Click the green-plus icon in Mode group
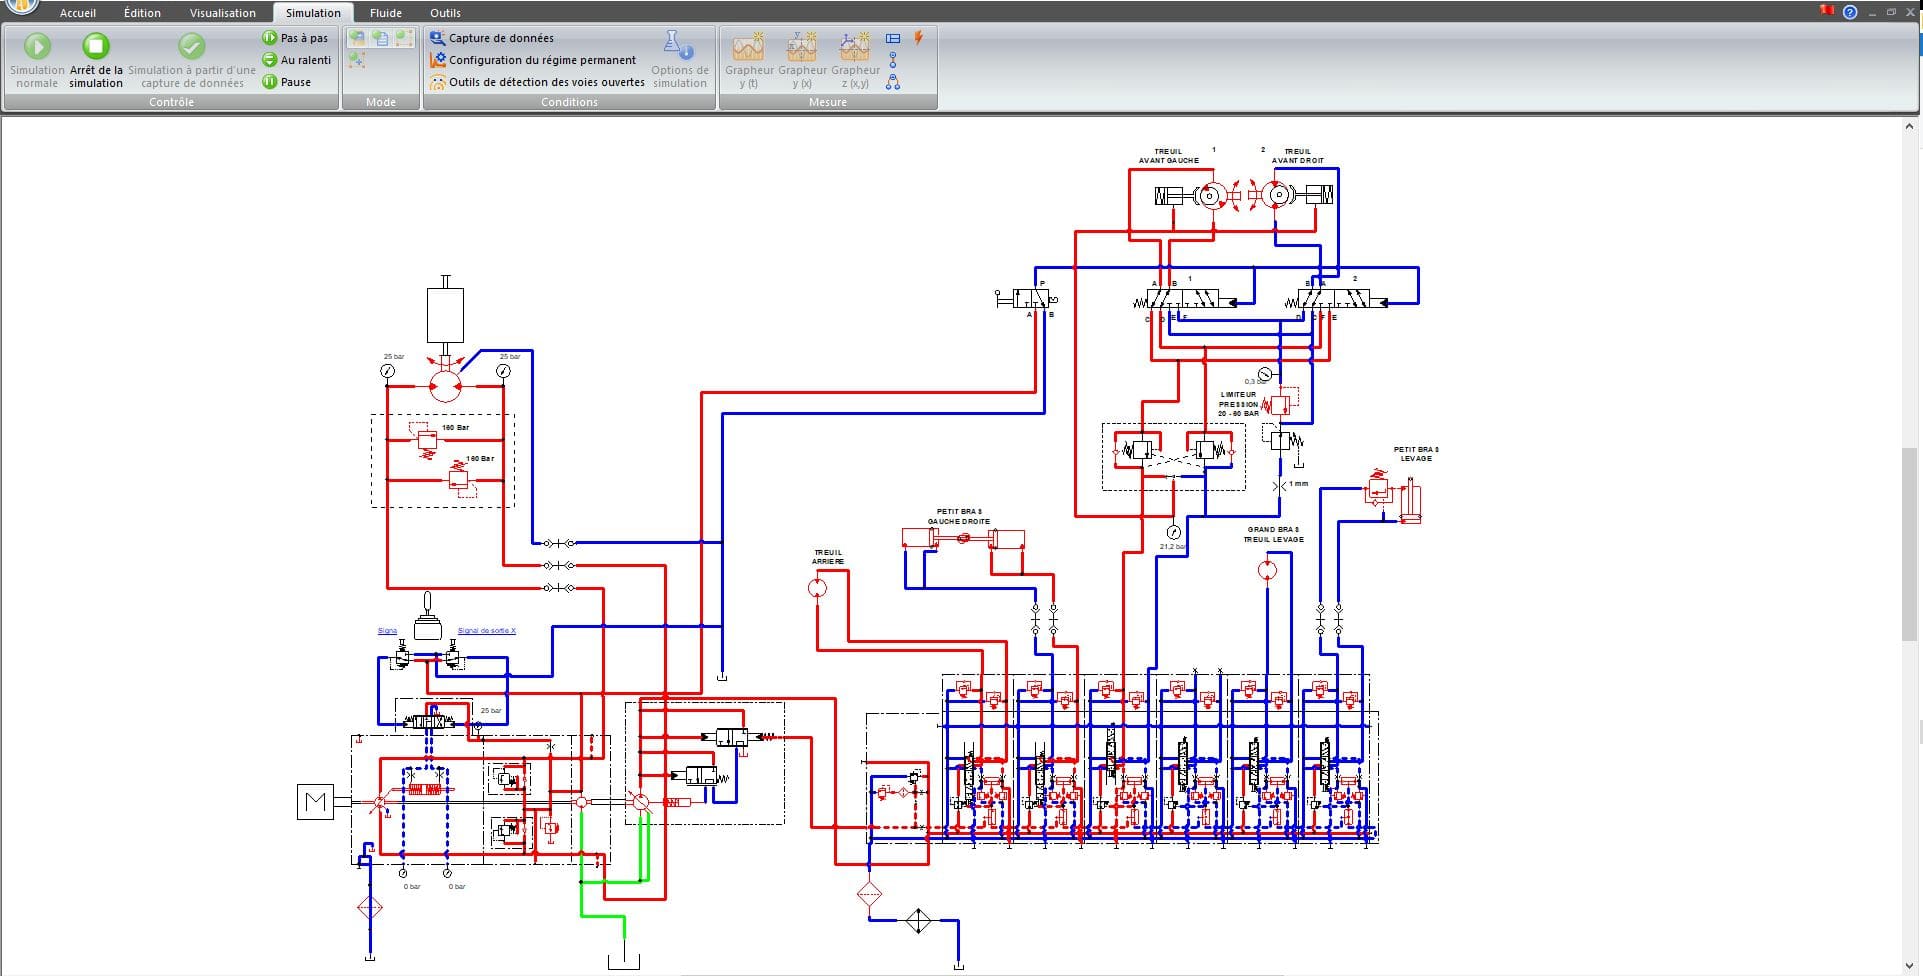This screenshot has height=976, width=1923. click(357, 61)
